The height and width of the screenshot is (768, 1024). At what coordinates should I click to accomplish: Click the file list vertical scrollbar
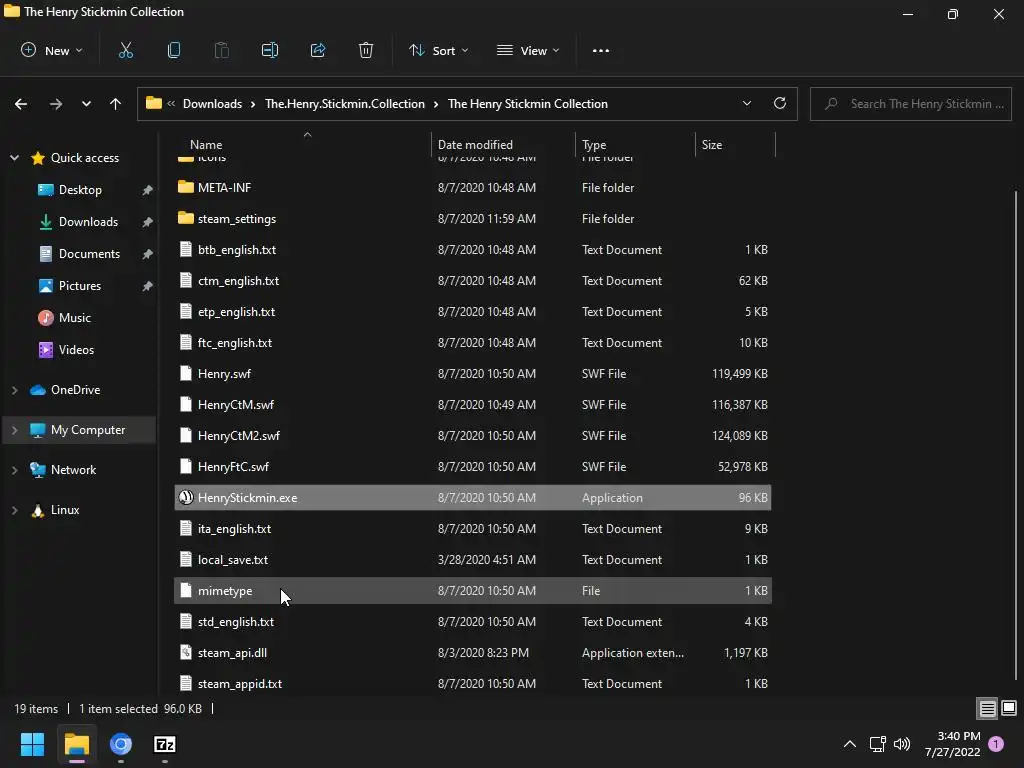[x=1016, y=434]
